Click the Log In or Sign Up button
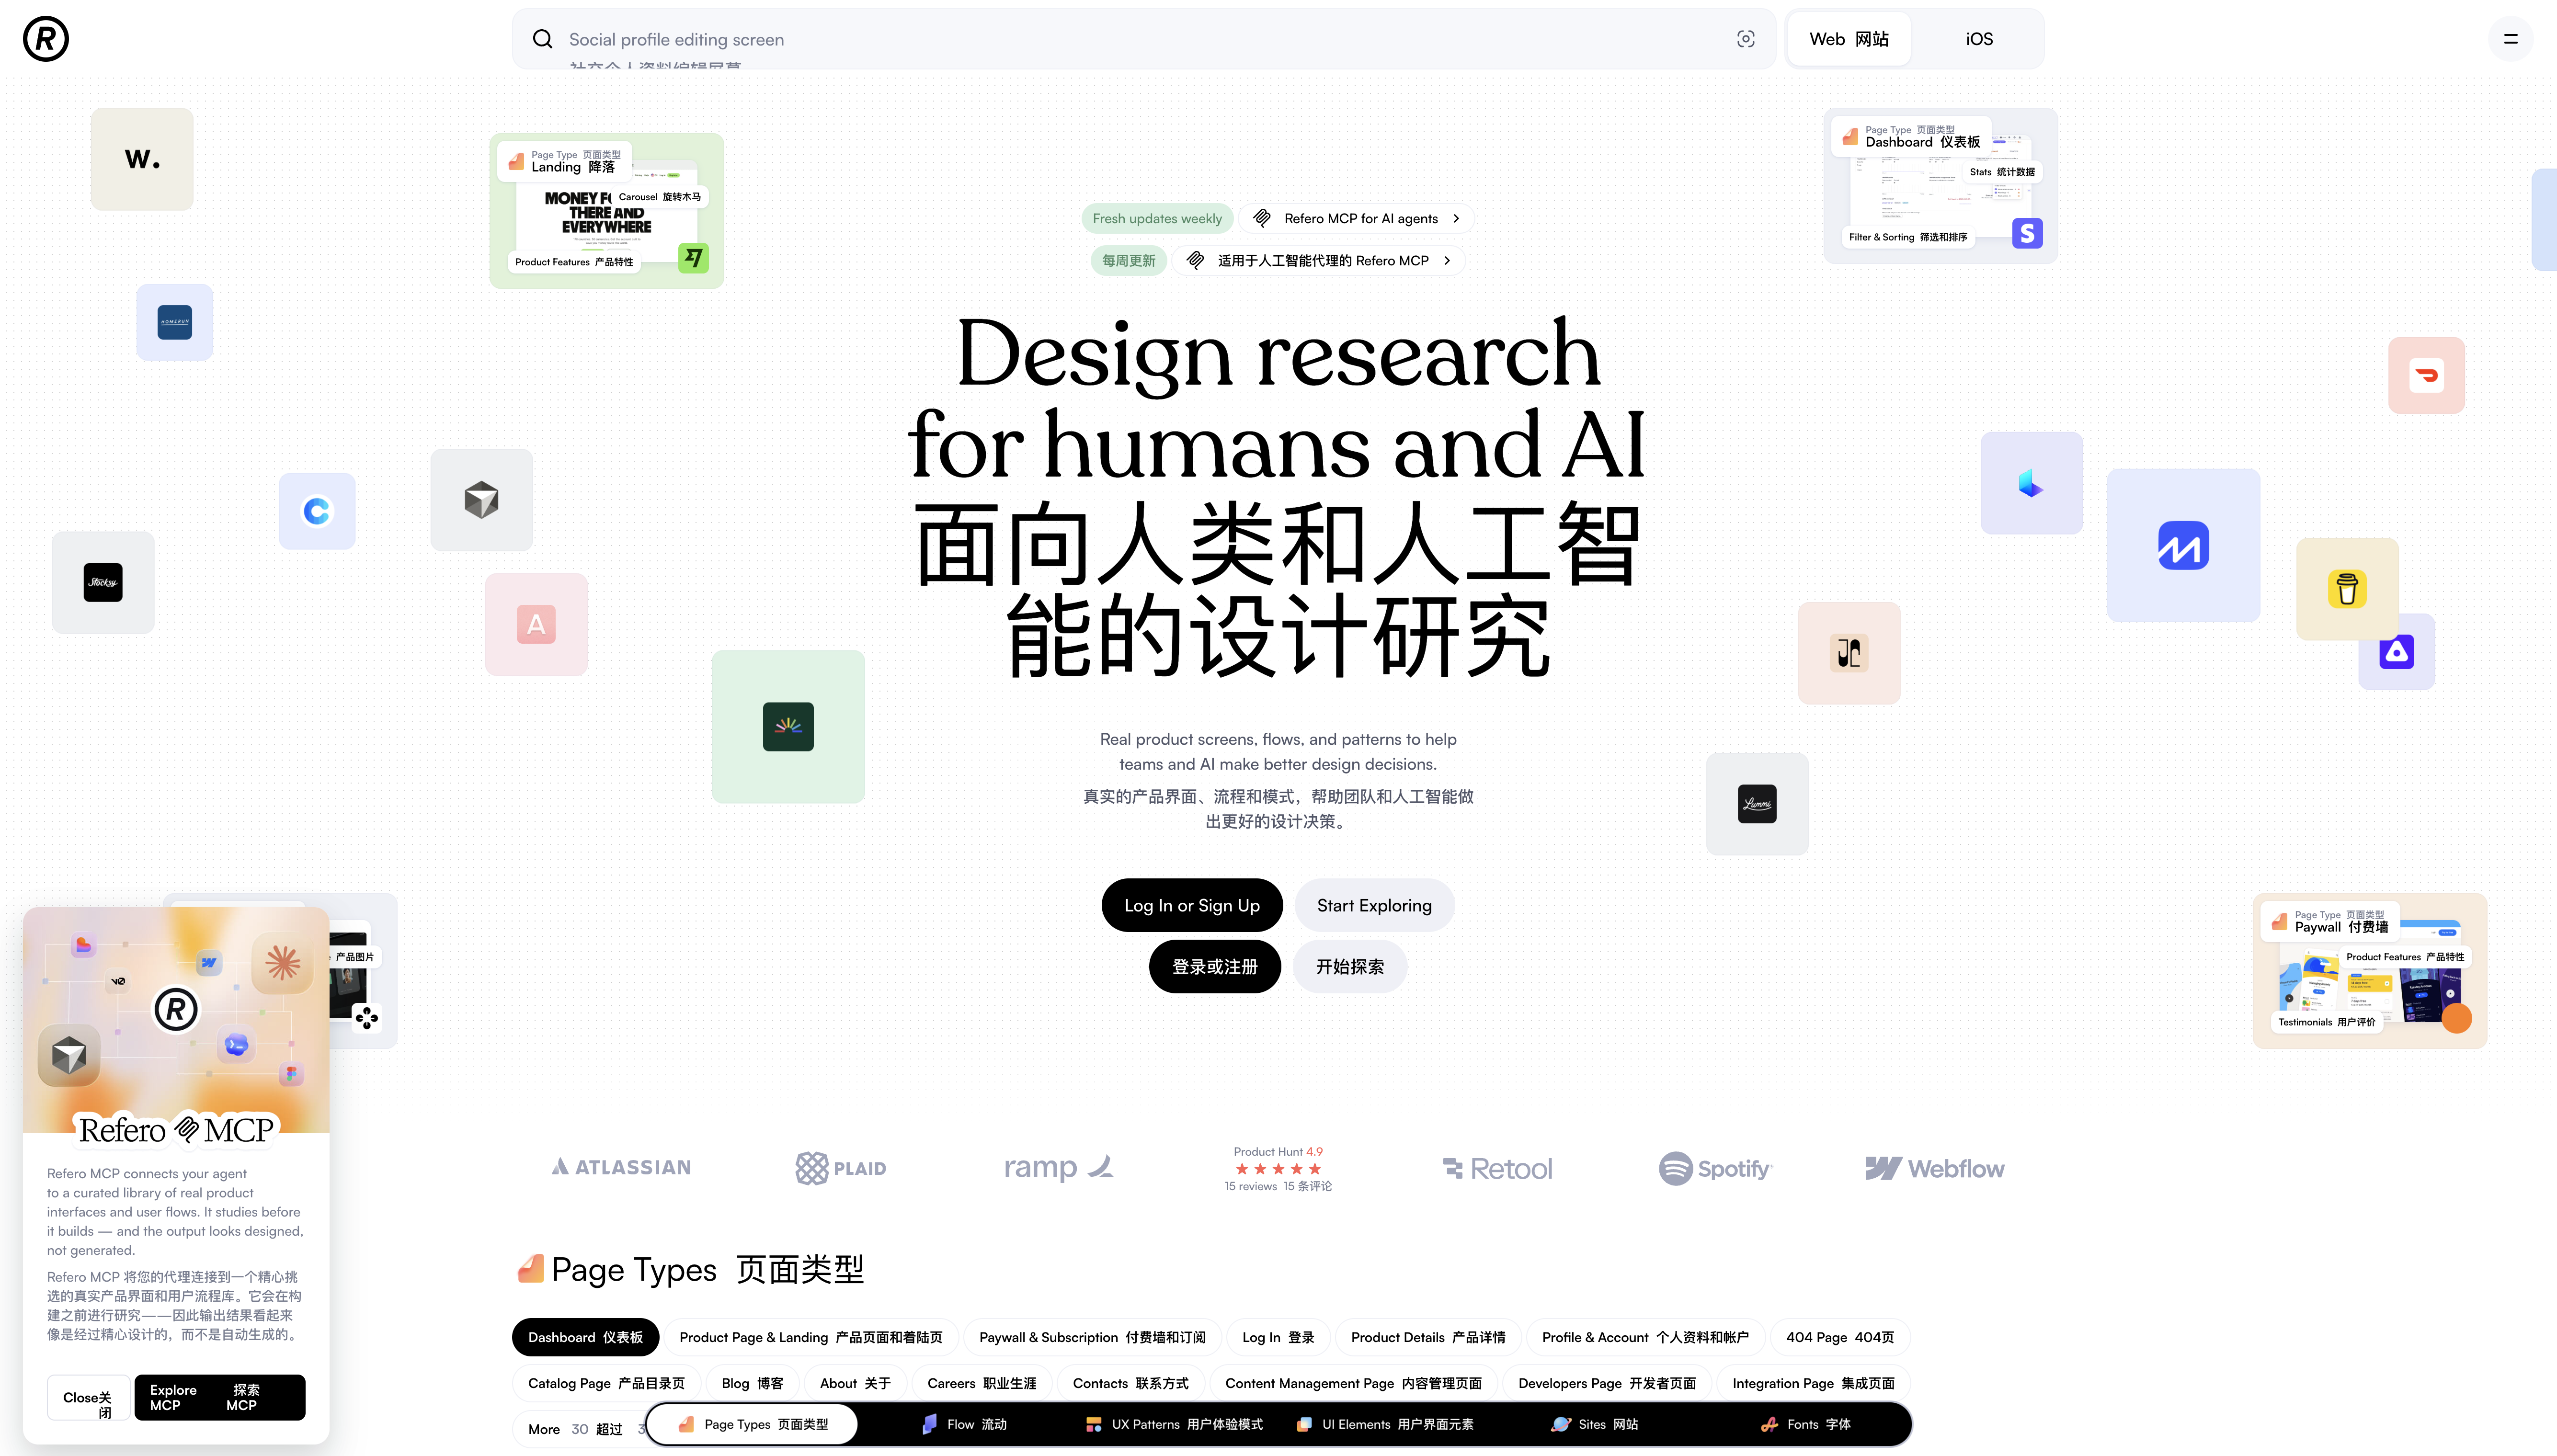The image size is (2557, 1456). coord(1191,905)
